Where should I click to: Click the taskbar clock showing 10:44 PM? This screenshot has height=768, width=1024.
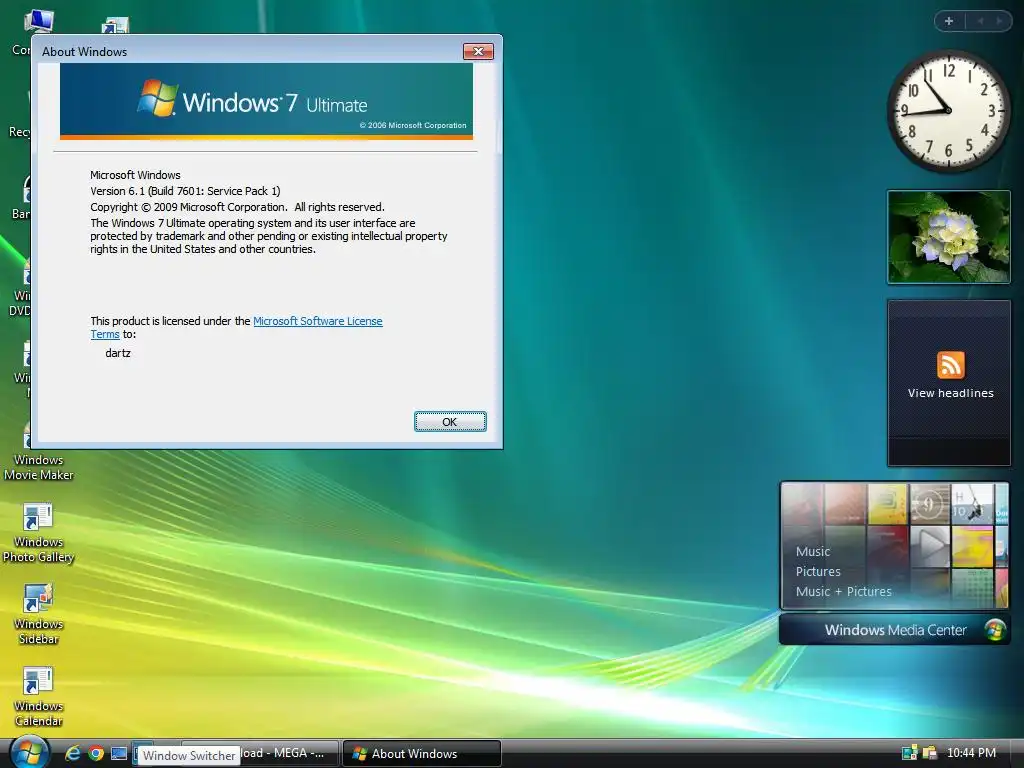(971, 753)
